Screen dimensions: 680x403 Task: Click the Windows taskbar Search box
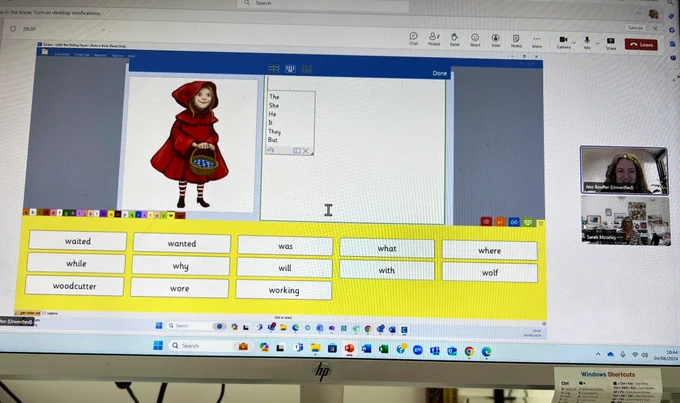(210, 346)
